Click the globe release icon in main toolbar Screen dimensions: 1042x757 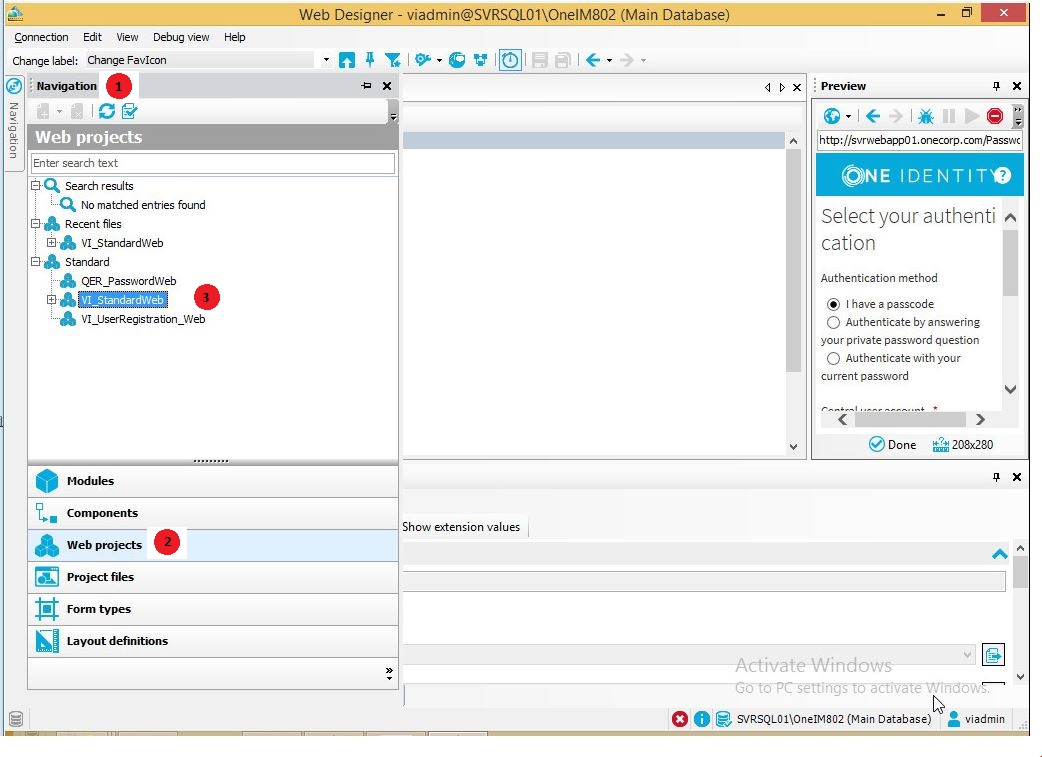click(x=457, y=60)
